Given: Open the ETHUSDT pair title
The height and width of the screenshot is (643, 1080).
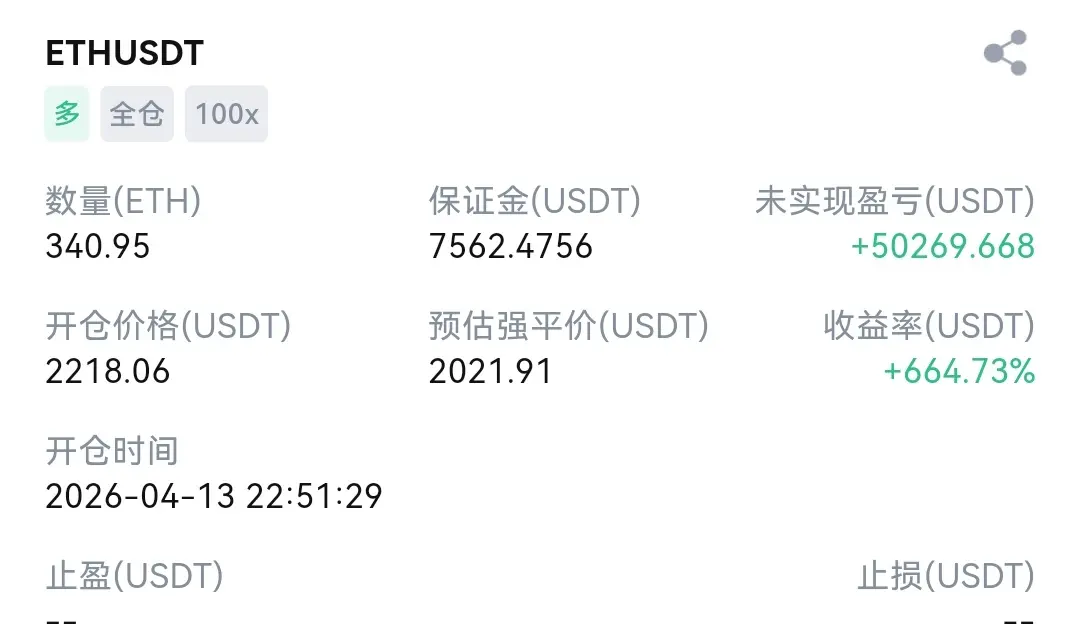Looking at the screenshot, I should click(x=125, y=53).
